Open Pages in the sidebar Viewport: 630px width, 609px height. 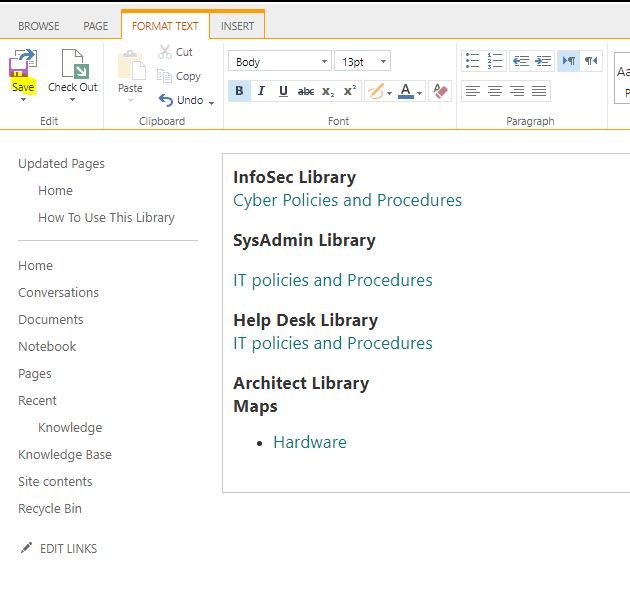tap(35, 374)
